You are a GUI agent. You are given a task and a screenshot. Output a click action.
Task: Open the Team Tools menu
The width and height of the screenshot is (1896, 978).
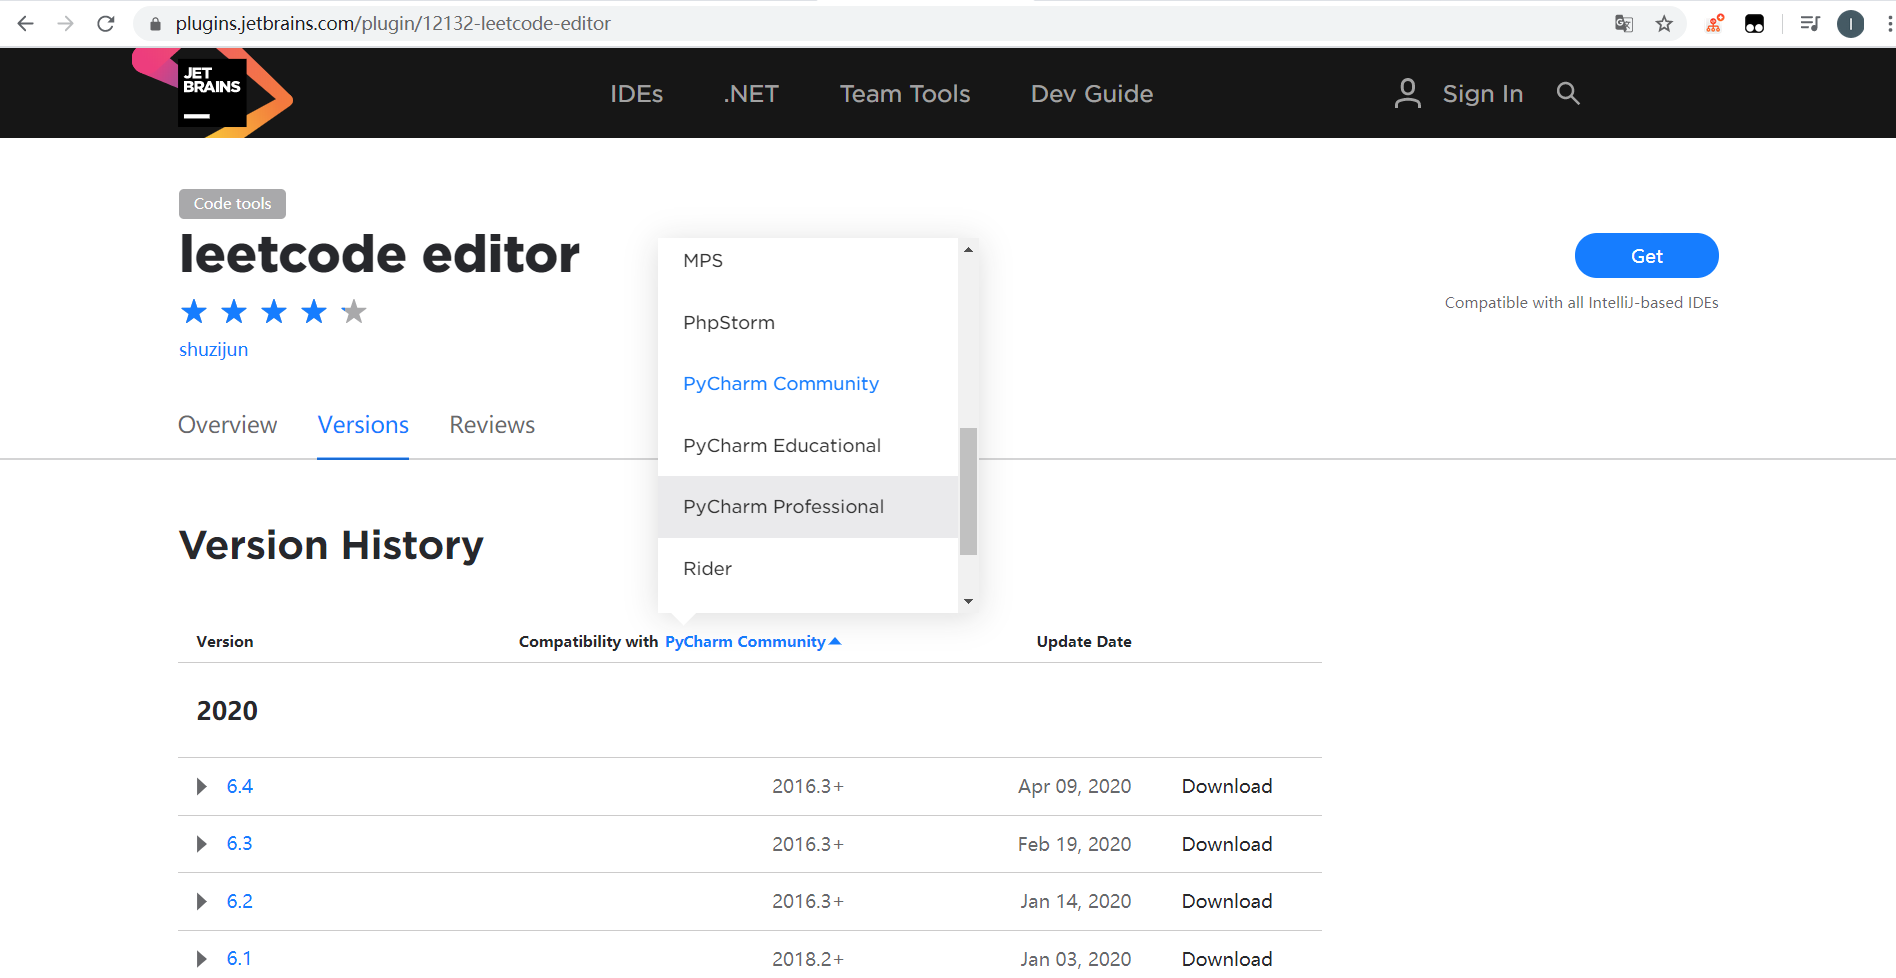coord(905,94)
